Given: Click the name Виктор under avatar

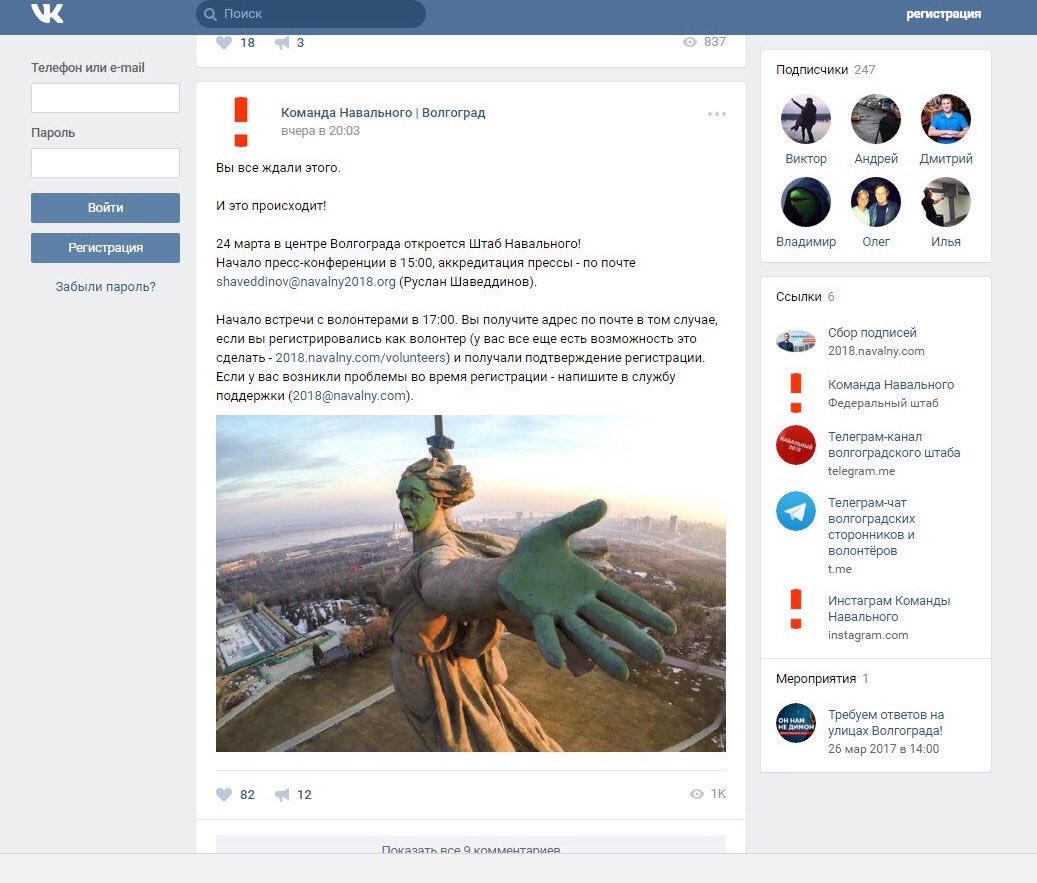Looking at the screenshot, I should (x=806, y=159).
